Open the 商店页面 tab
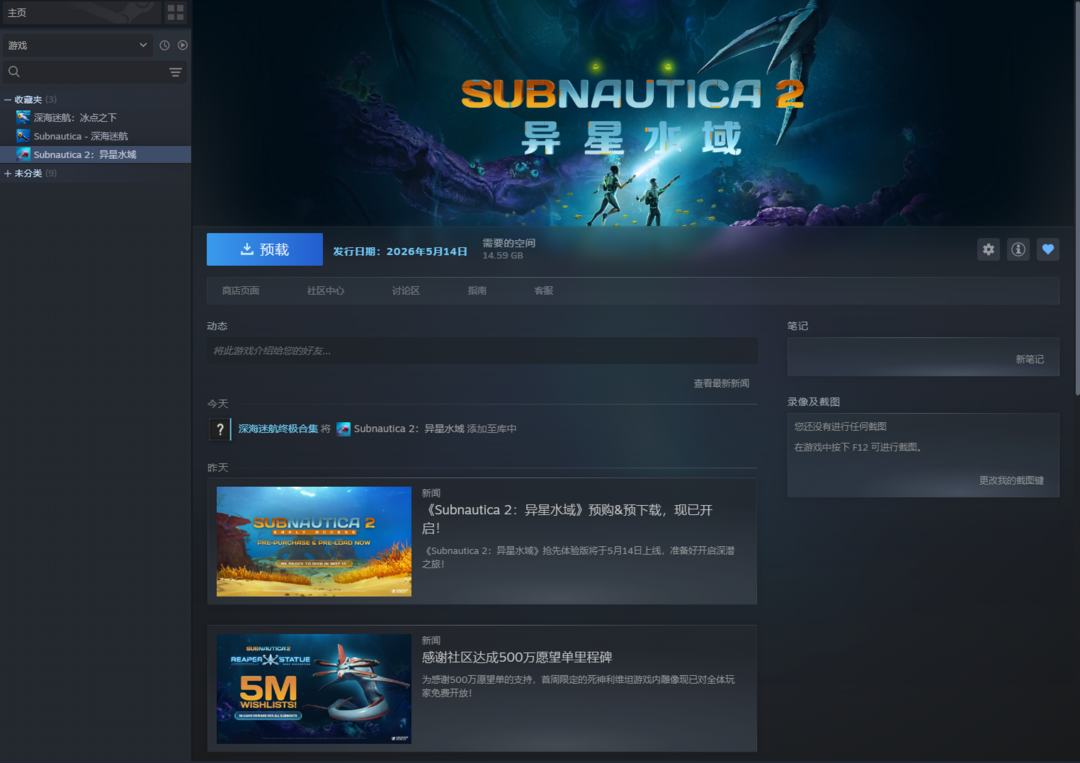Image resolution: width=1080 pixels, height=763 pixels. 240,291
